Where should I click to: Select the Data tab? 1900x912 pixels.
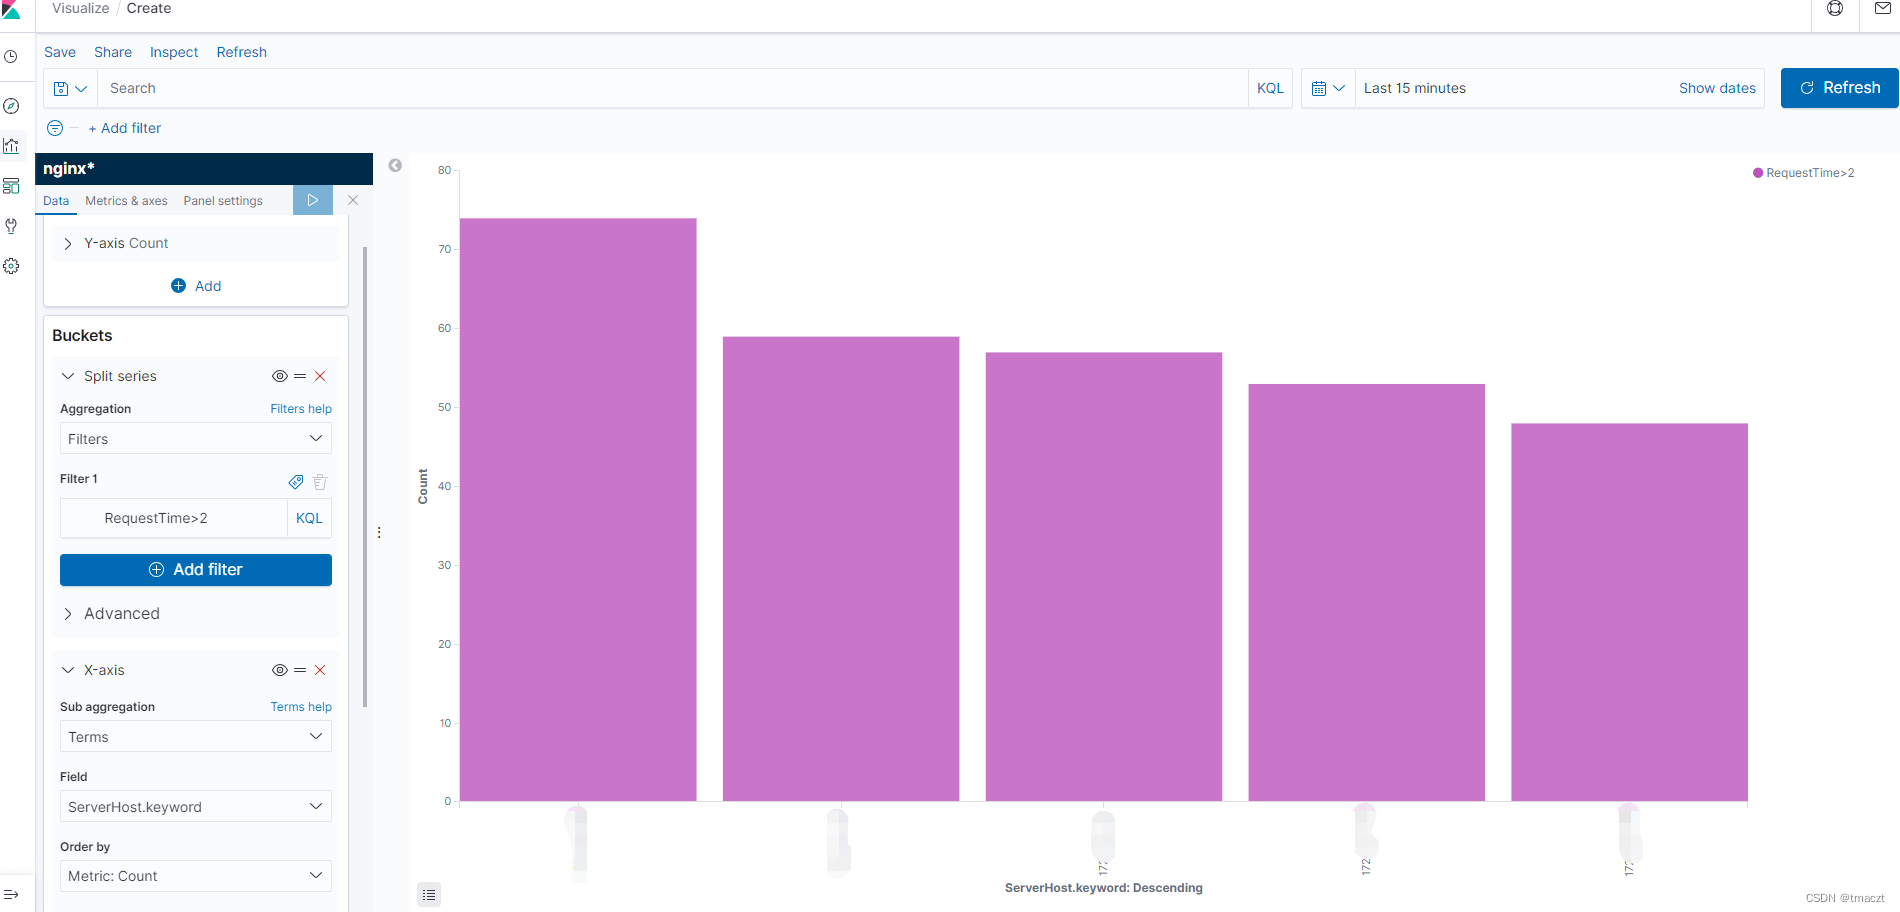tap(56, 200)
